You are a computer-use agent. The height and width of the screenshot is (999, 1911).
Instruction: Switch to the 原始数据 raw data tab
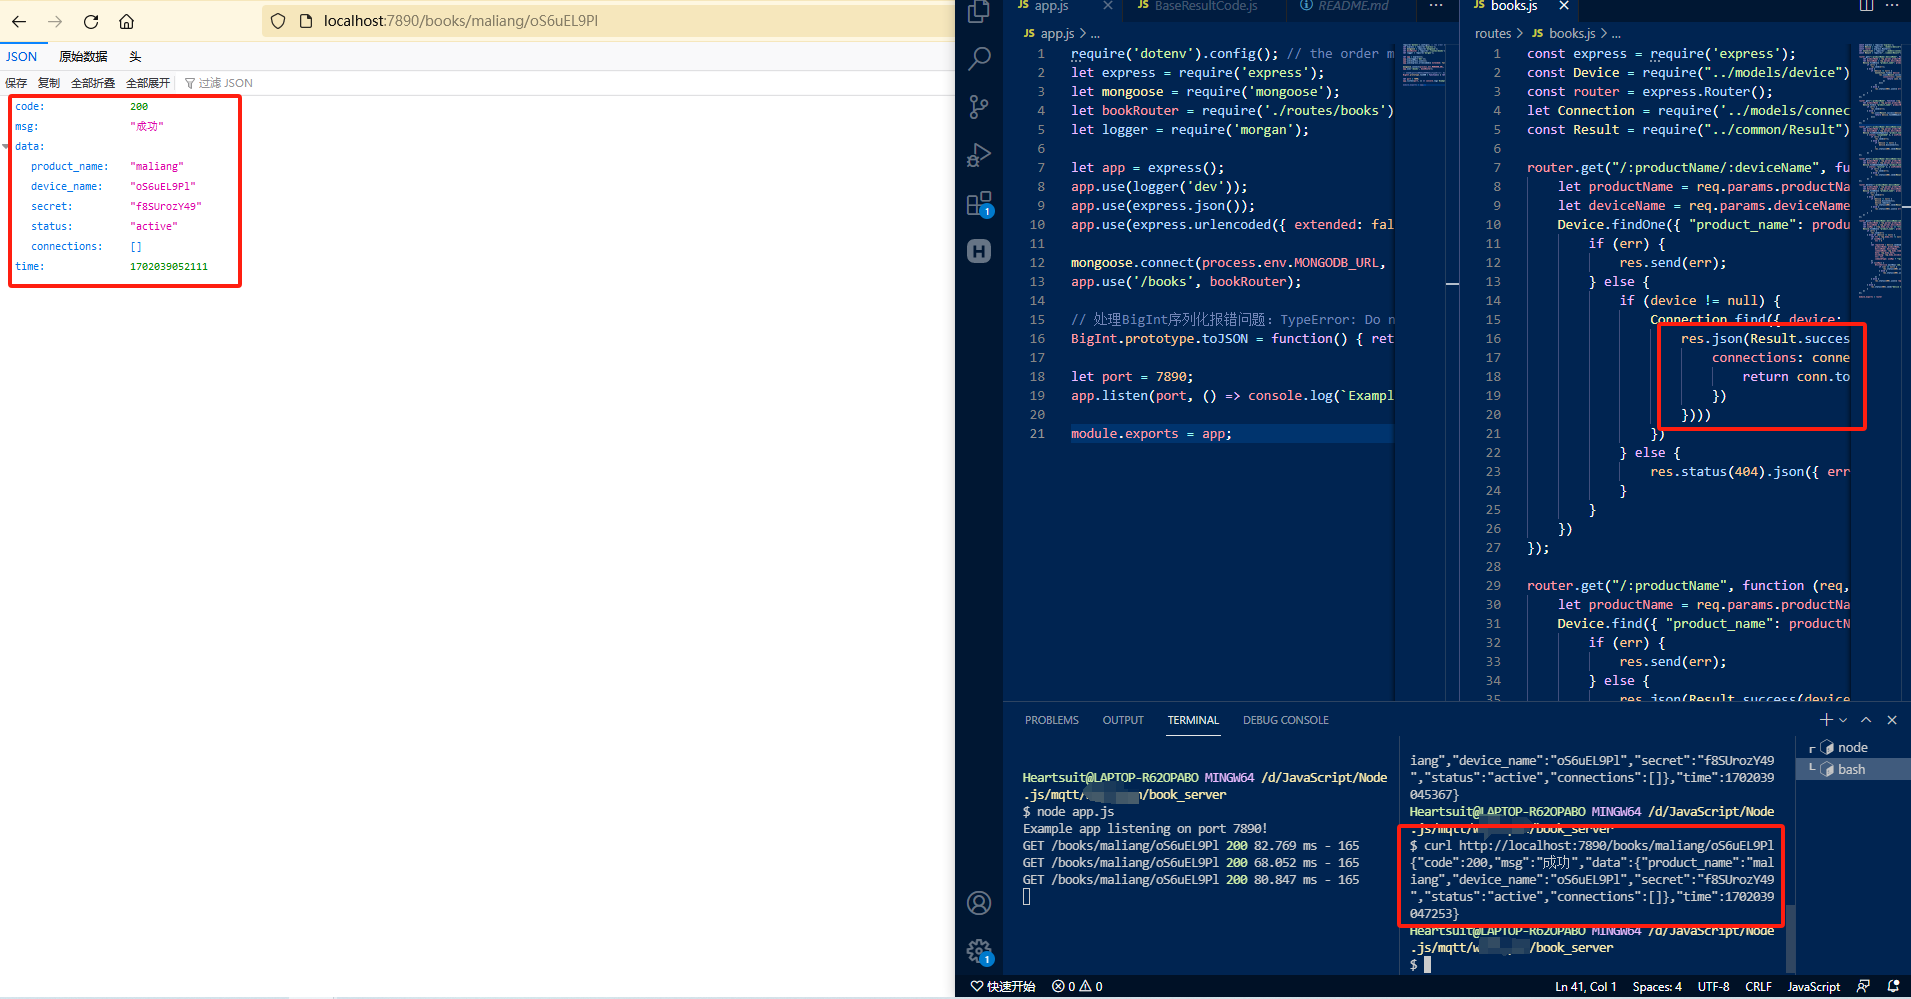point(83,57)
